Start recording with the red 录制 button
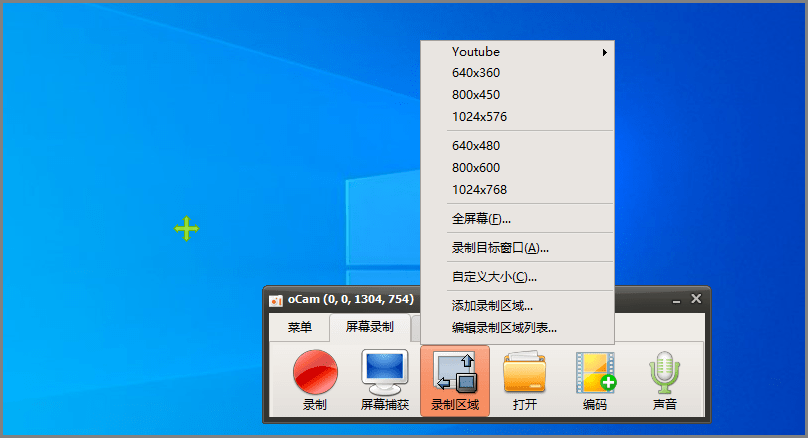Screen dimensions: 808x438 315,380
